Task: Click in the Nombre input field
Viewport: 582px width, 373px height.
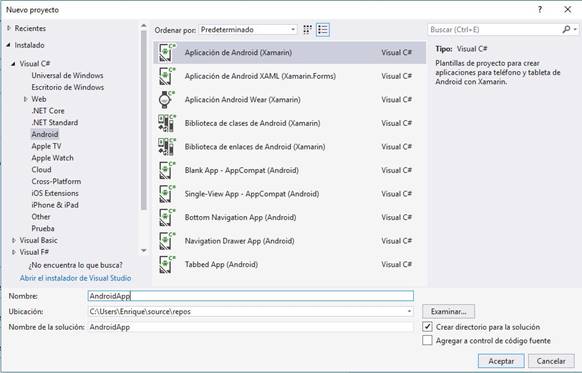Action: tap(251, 296)
